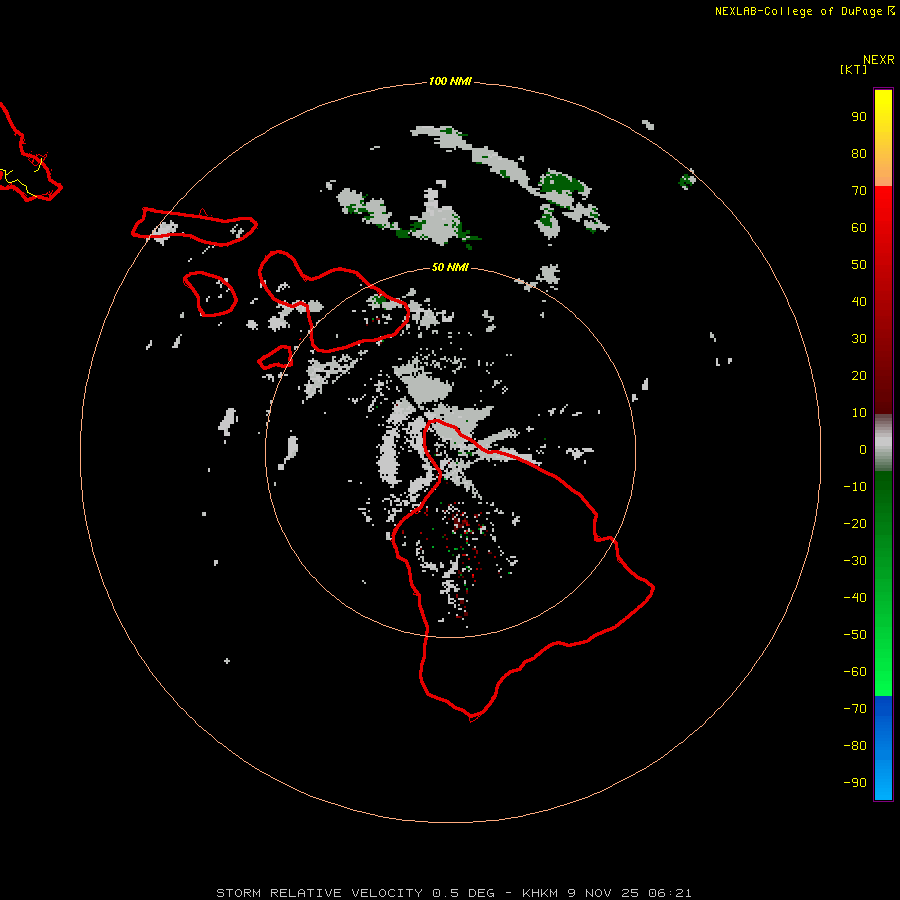Click the -80 value on velocity scale

click(x=855, y=746)
